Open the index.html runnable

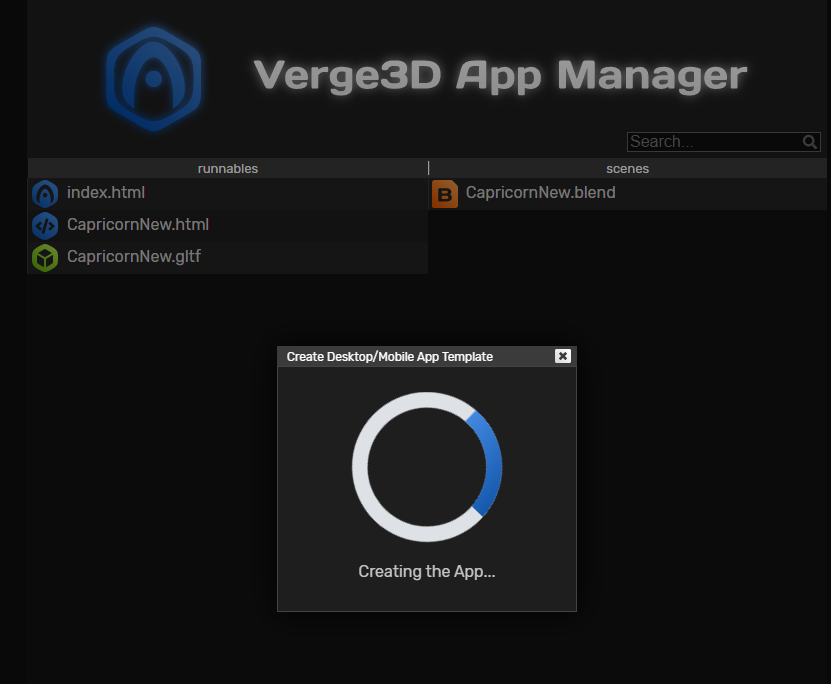(106, 193)
